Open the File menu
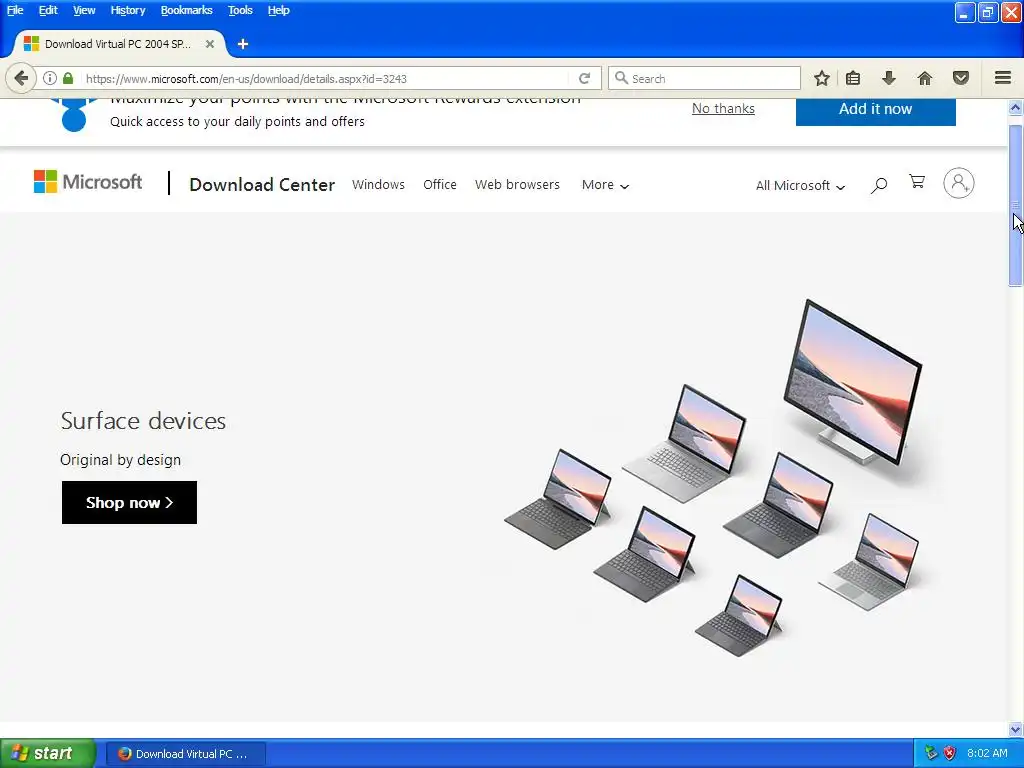This screenshot has width=1024, height=768. tap(15, 10)
